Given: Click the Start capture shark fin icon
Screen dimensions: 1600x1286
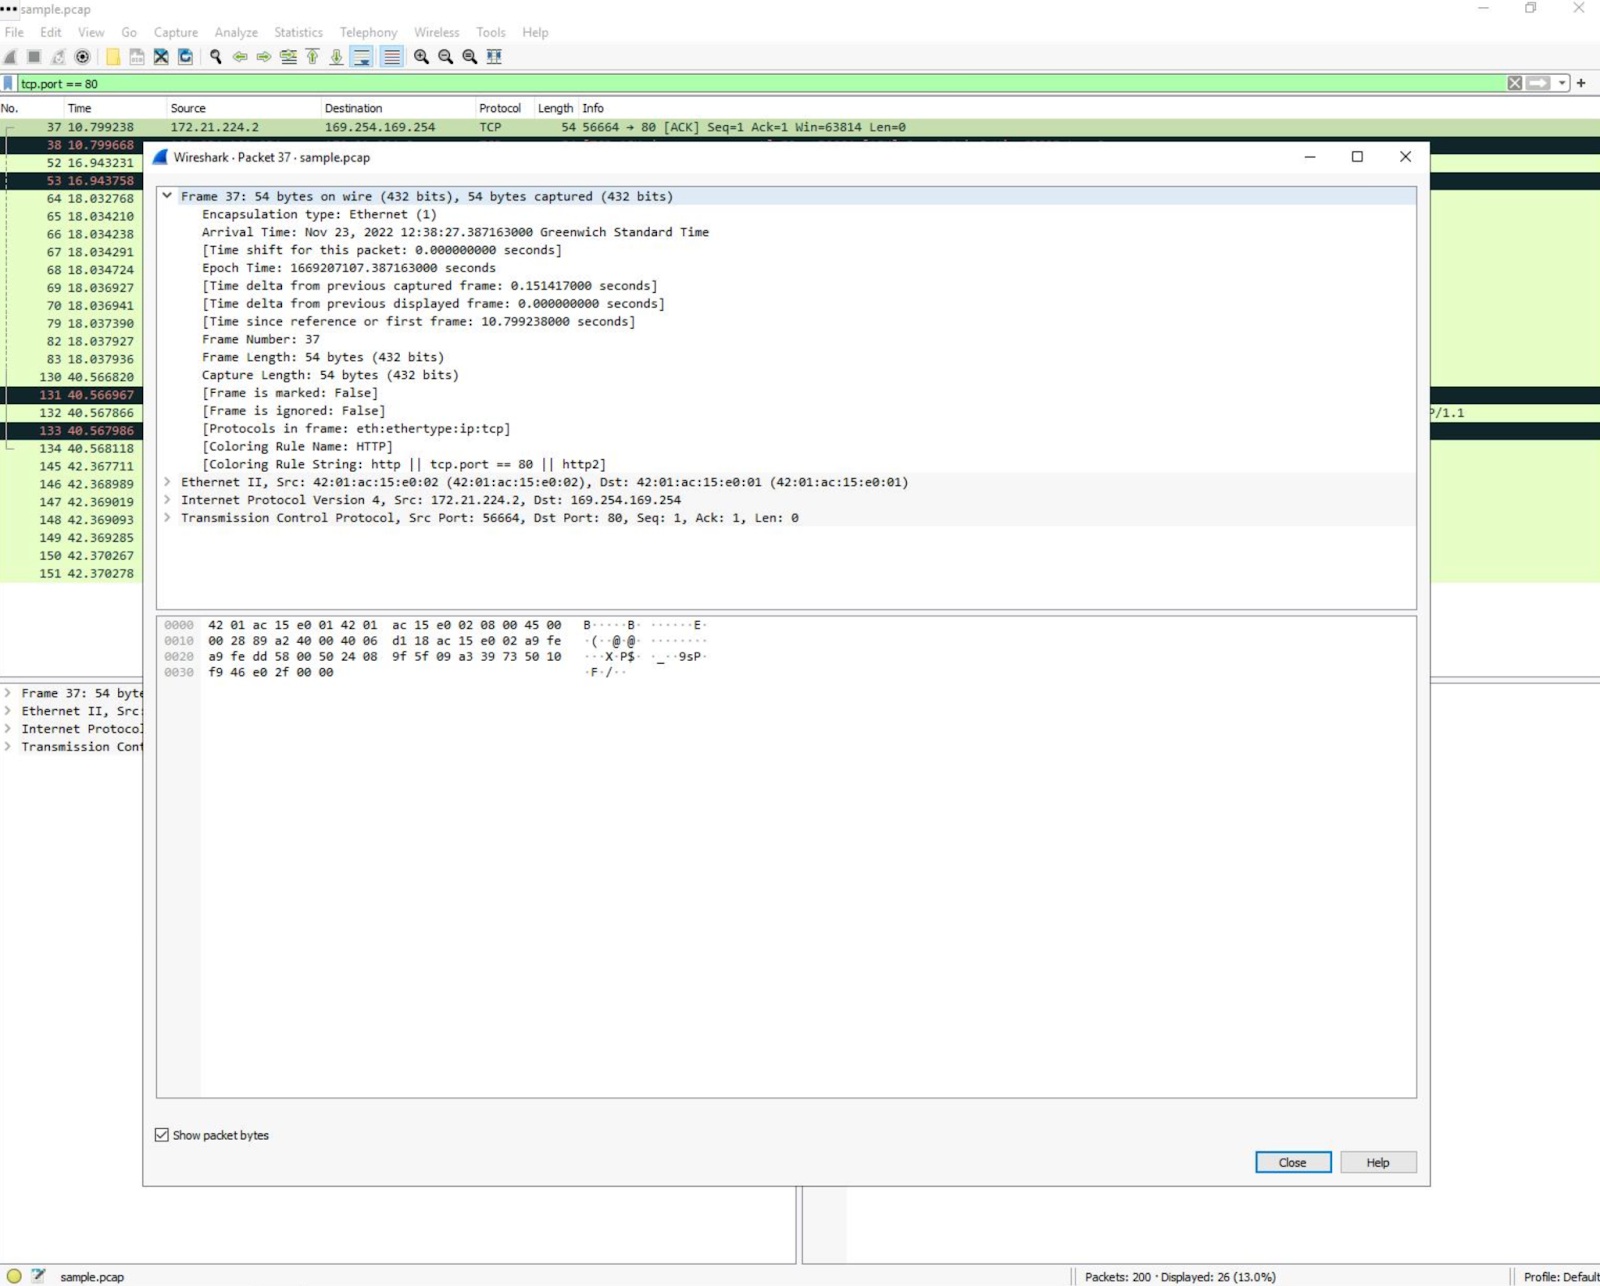Looking at the screenshot, I should [10, 57].
